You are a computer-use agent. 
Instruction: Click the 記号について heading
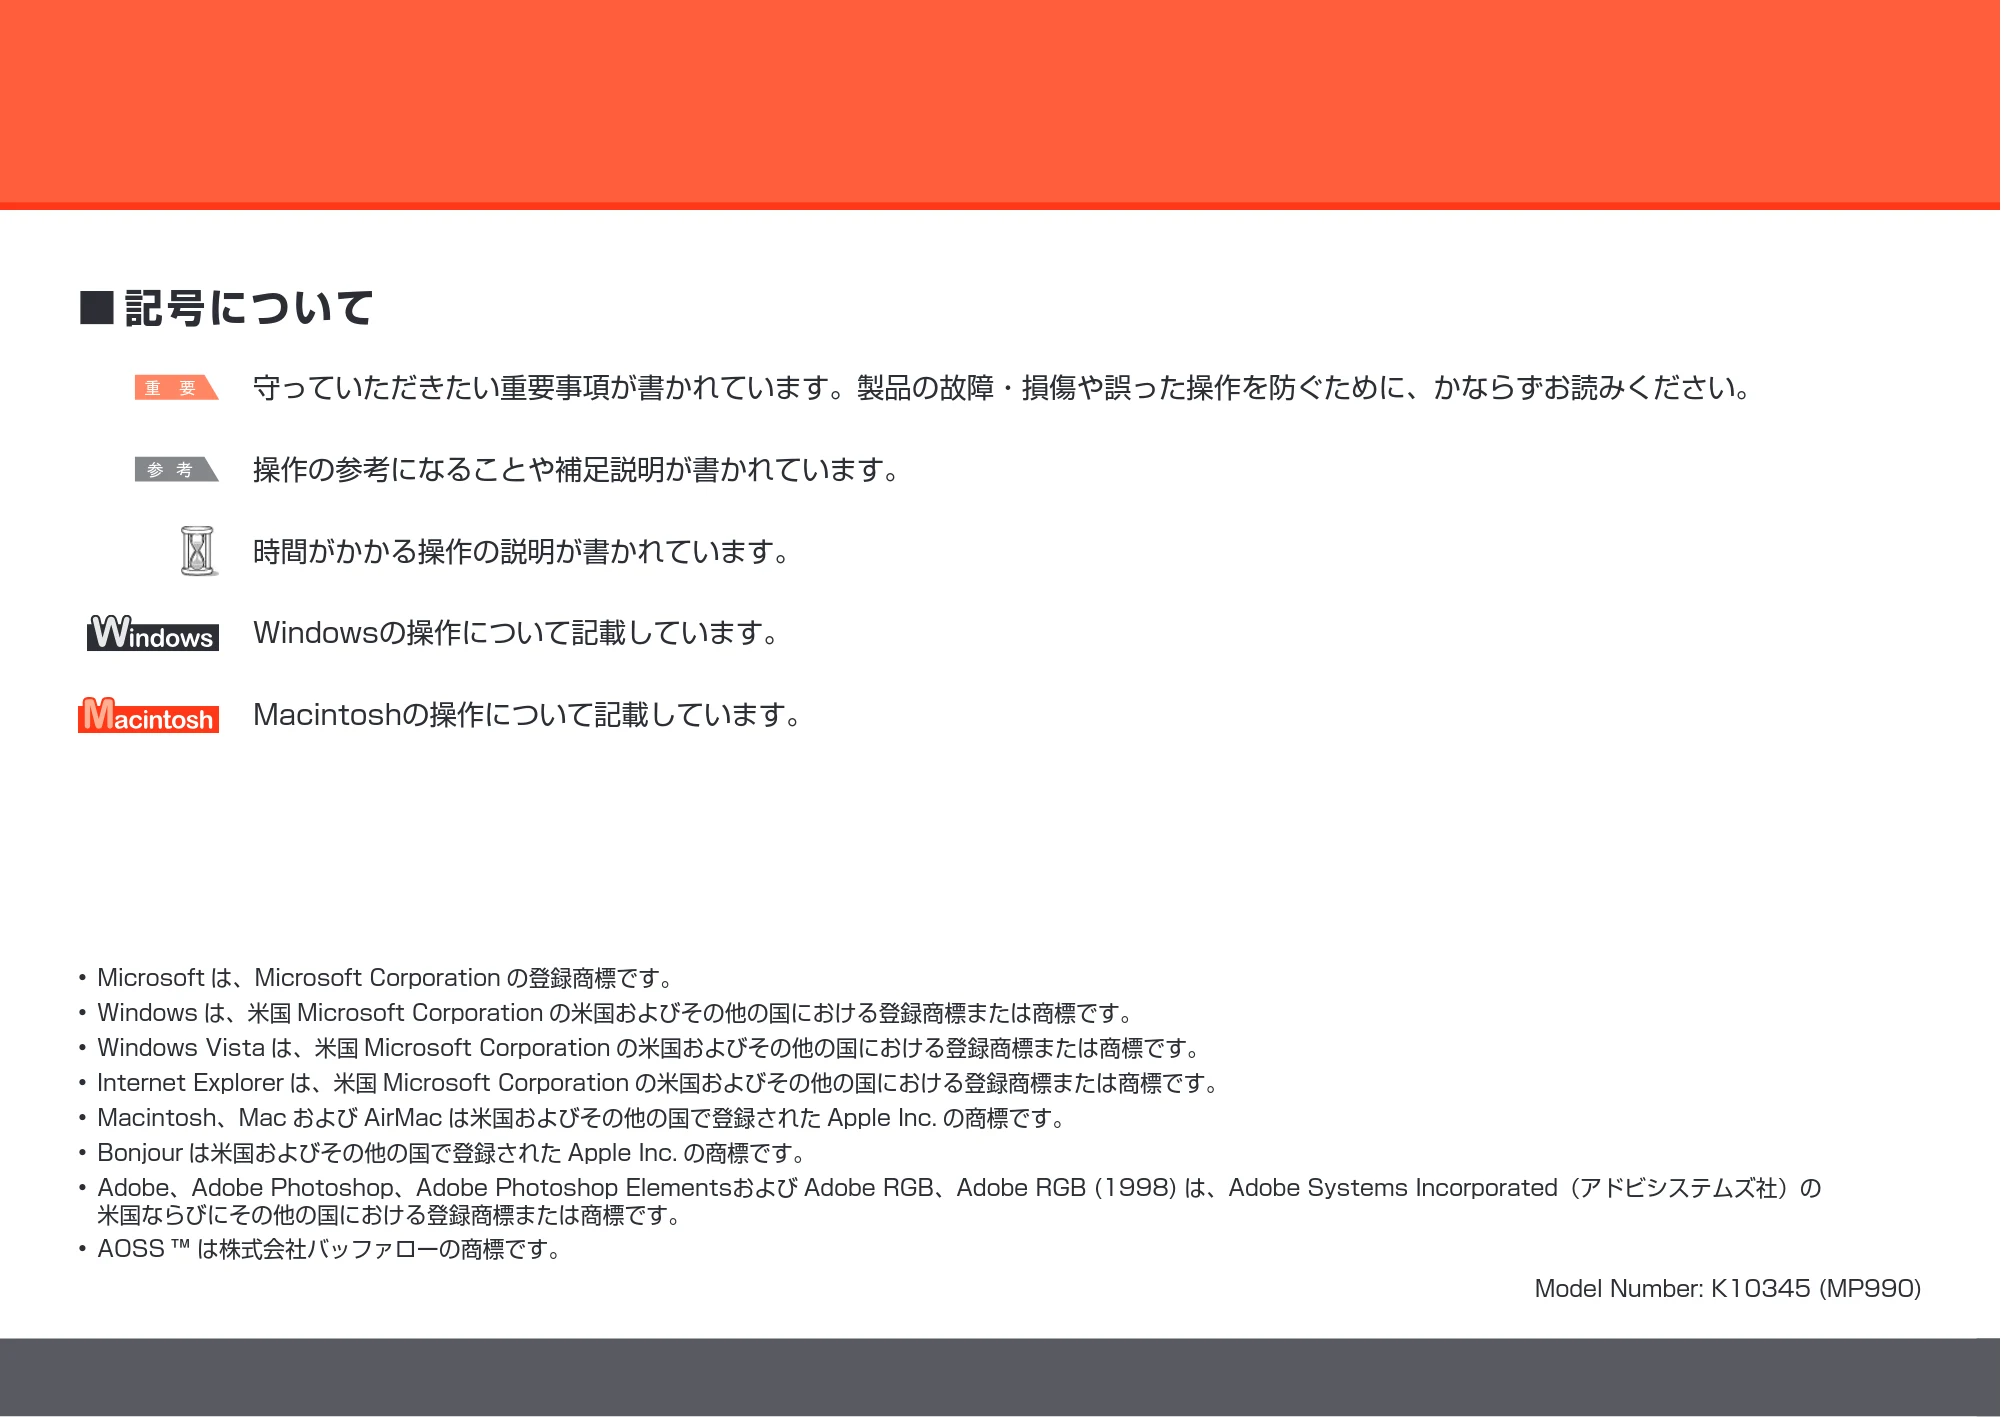(227, 307)
